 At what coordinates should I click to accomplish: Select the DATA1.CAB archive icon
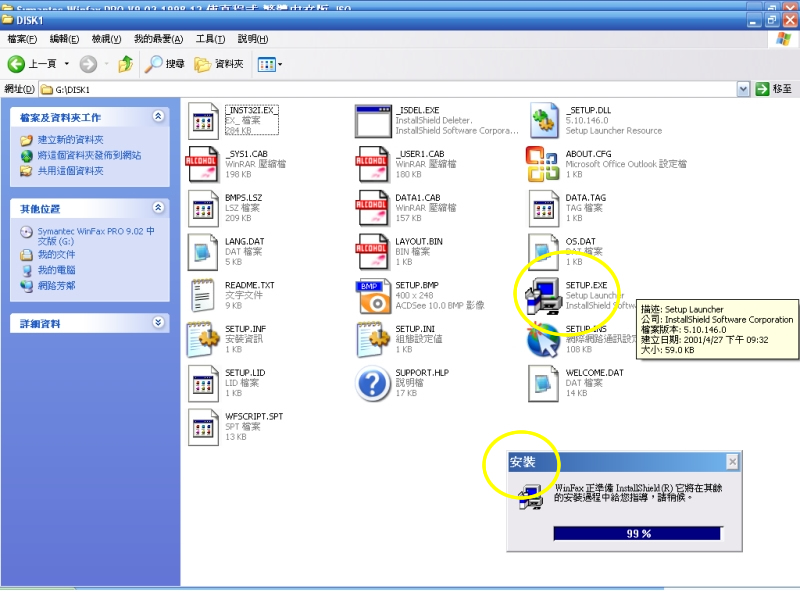click(x=372, y=208)
